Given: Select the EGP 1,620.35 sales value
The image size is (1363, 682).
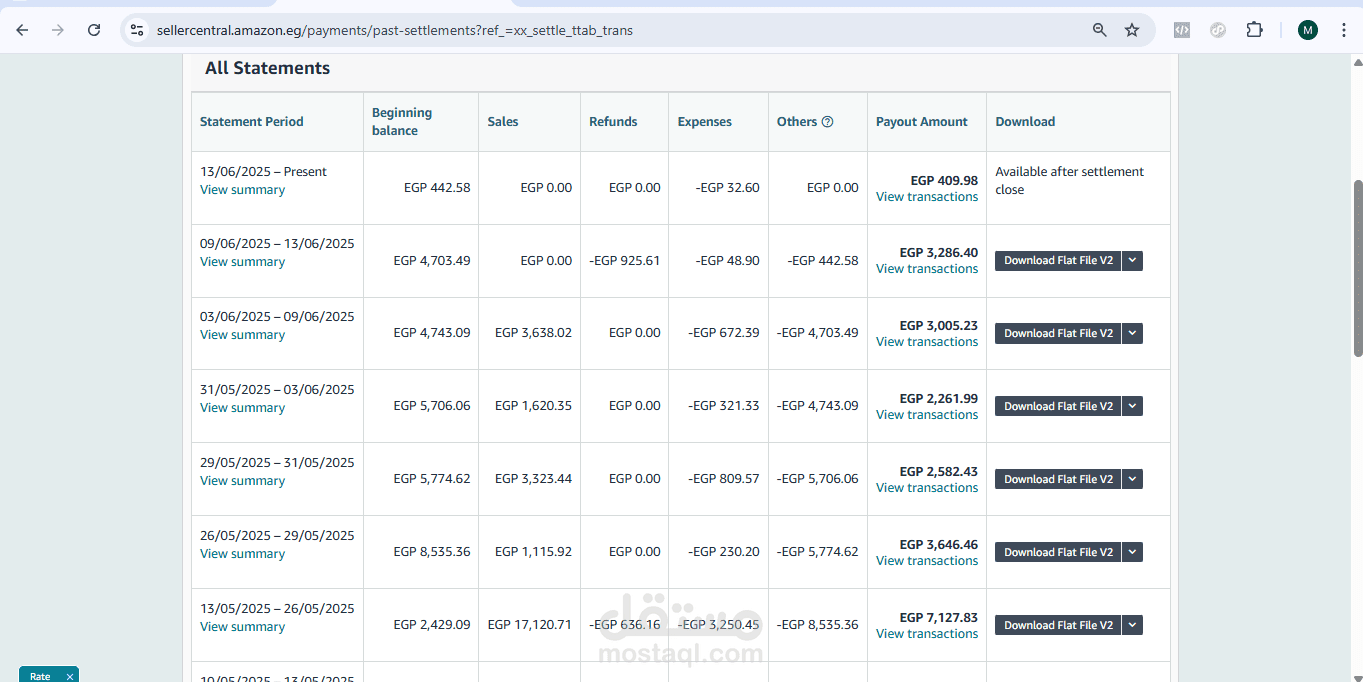Looking at the screenshot, I should [x=534, y=406].
